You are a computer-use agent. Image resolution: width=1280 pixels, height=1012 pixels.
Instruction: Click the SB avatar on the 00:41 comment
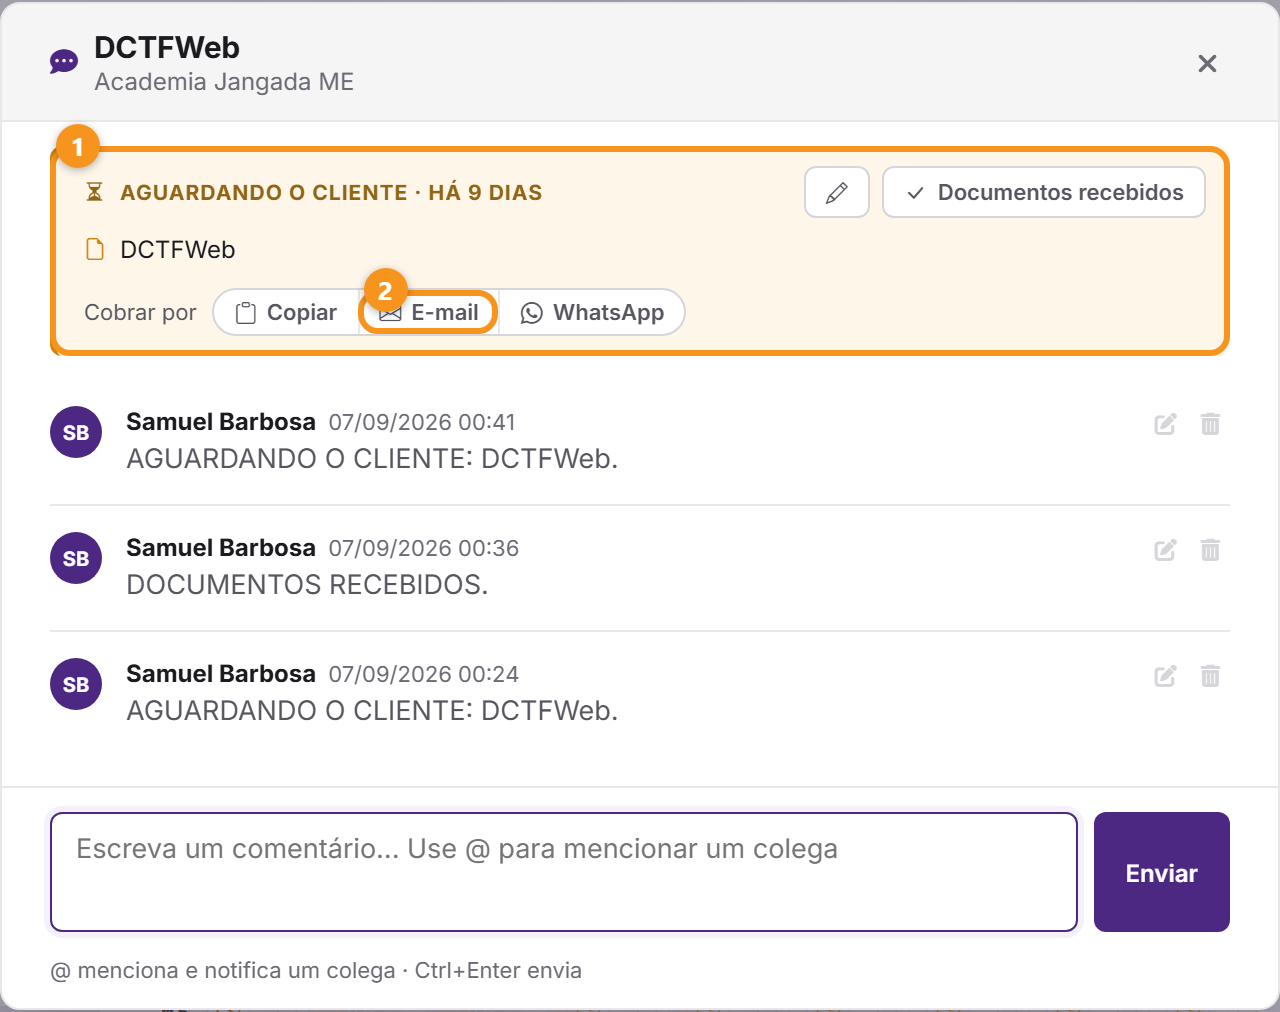76,432
